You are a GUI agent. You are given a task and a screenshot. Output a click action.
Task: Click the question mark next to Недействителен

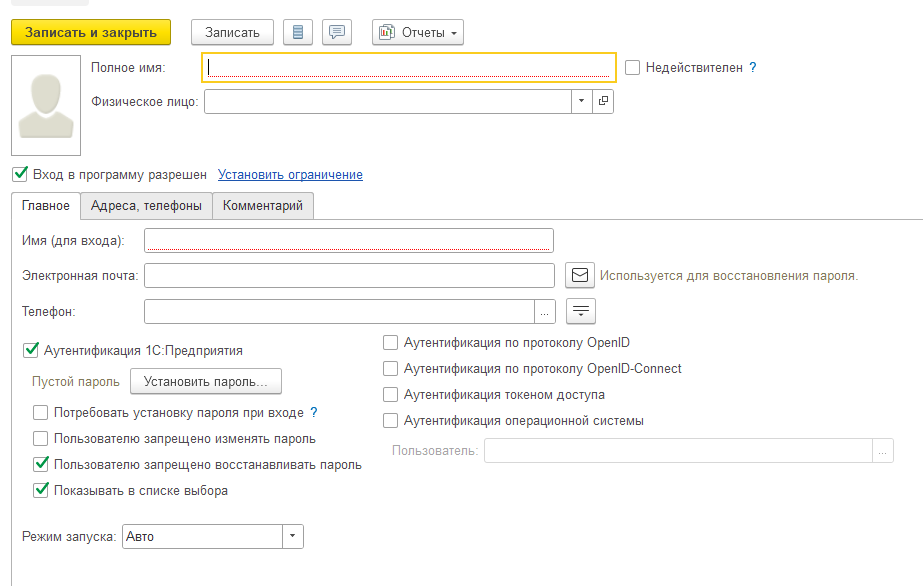[753, 68]
